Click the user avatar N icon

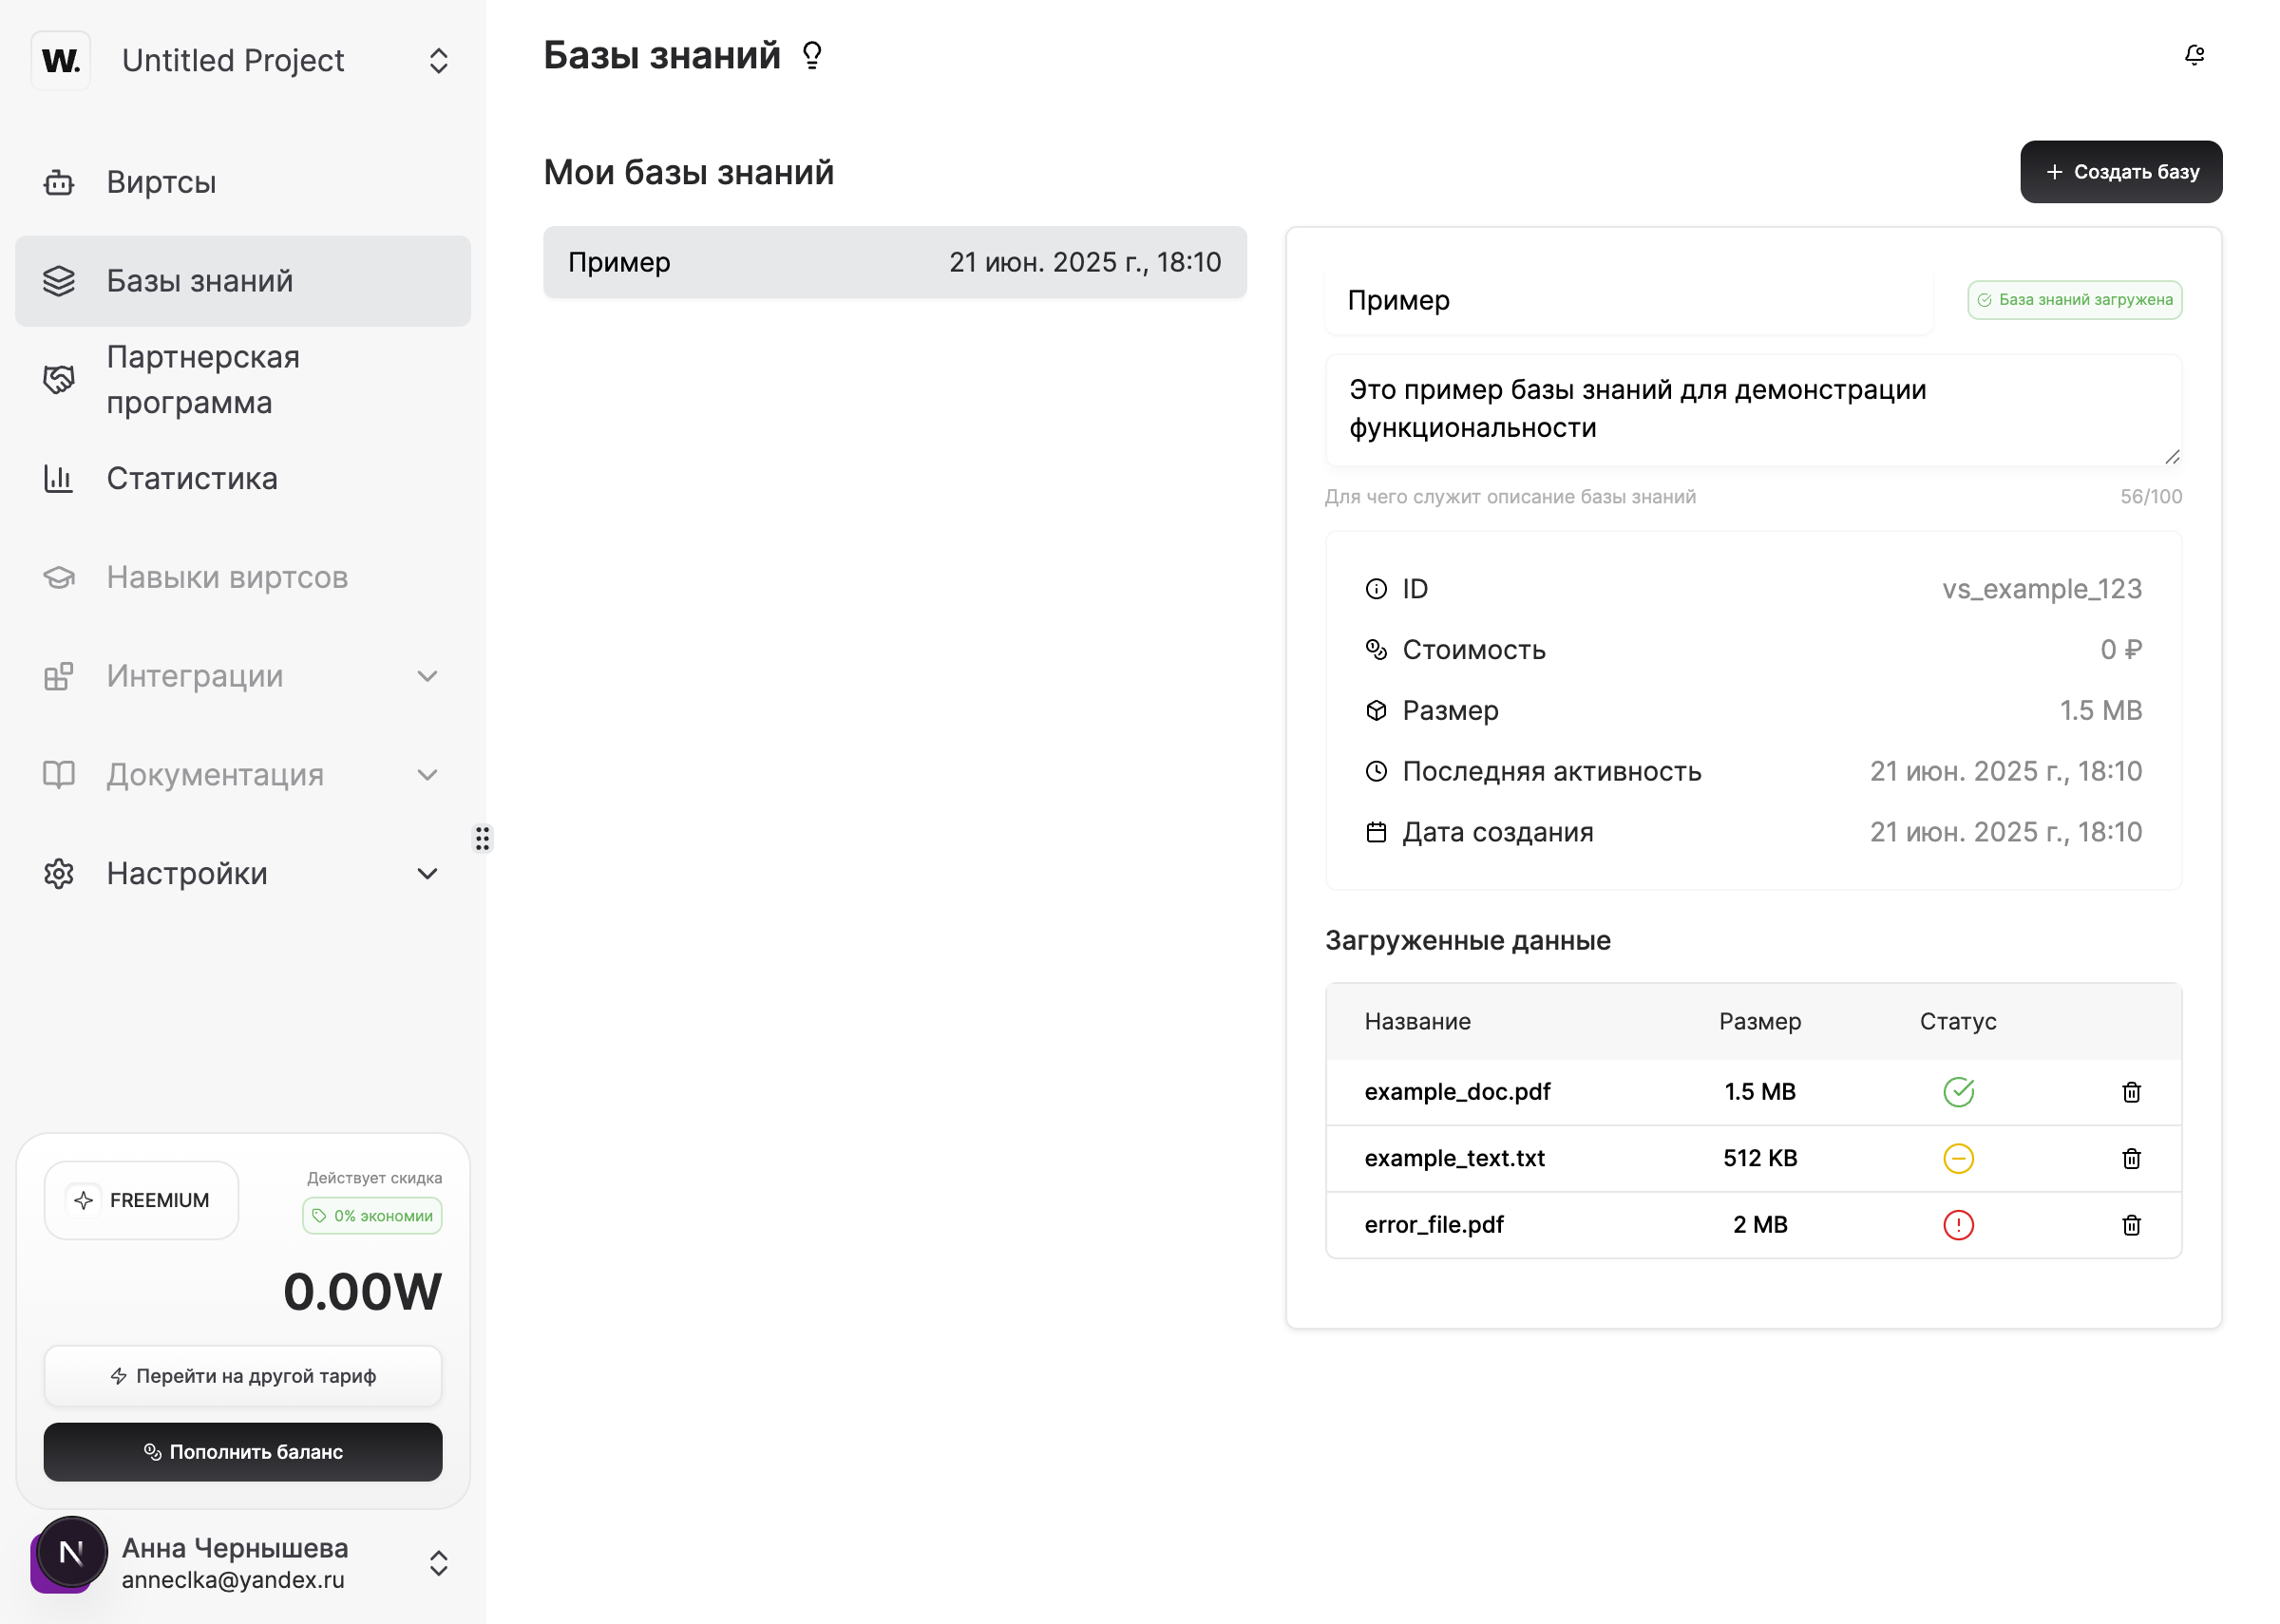click(71, 1553)
